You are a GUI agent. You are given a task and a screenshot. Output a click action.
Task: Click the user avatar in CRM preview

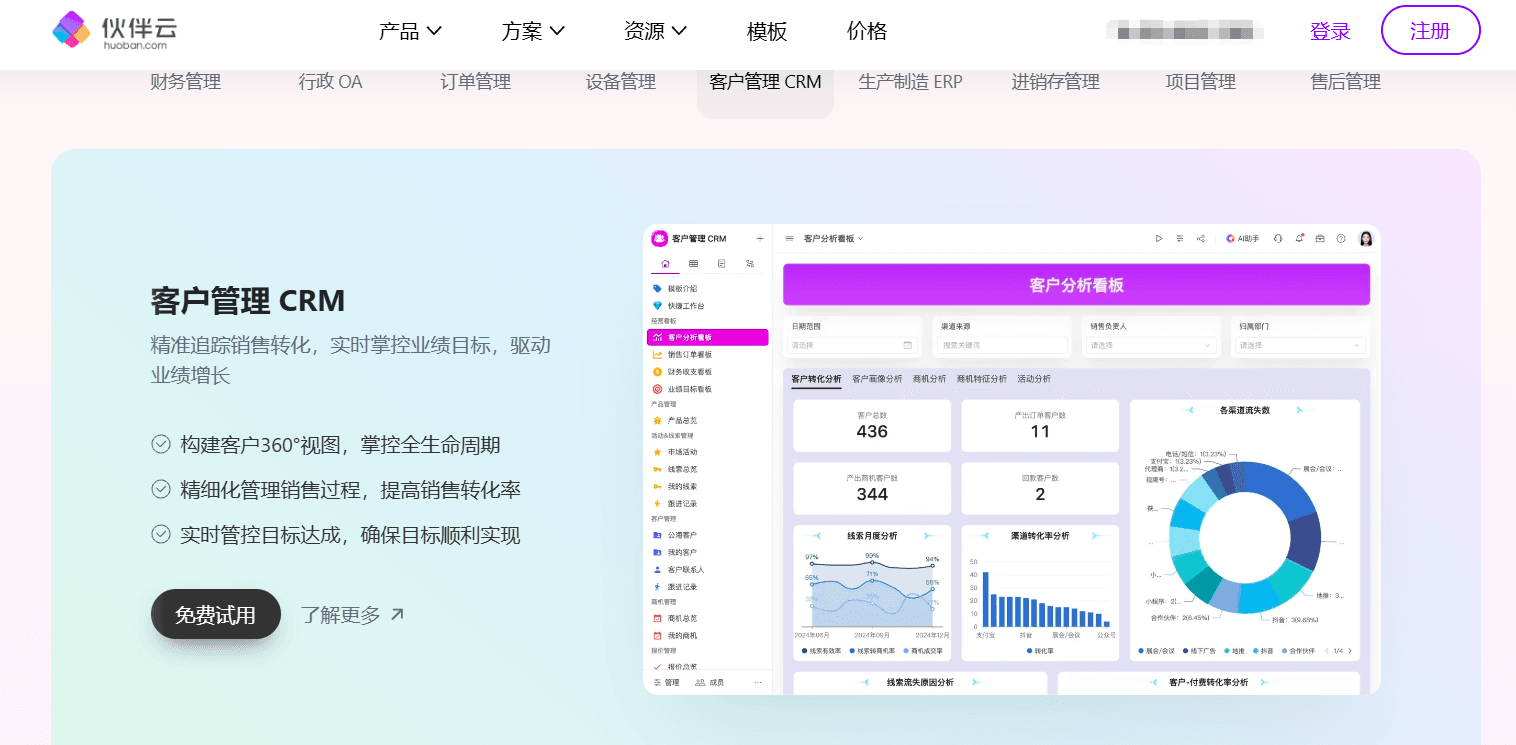(1366, 239)
